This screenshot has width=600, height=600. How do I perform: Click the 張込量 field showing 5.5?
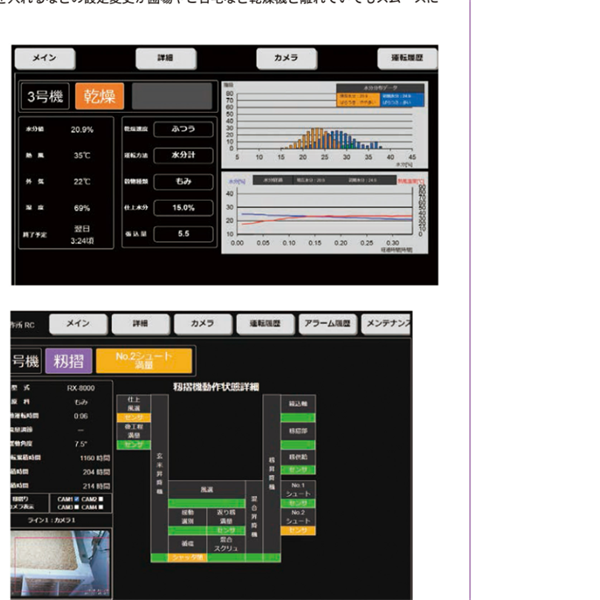tap(182, 233)
